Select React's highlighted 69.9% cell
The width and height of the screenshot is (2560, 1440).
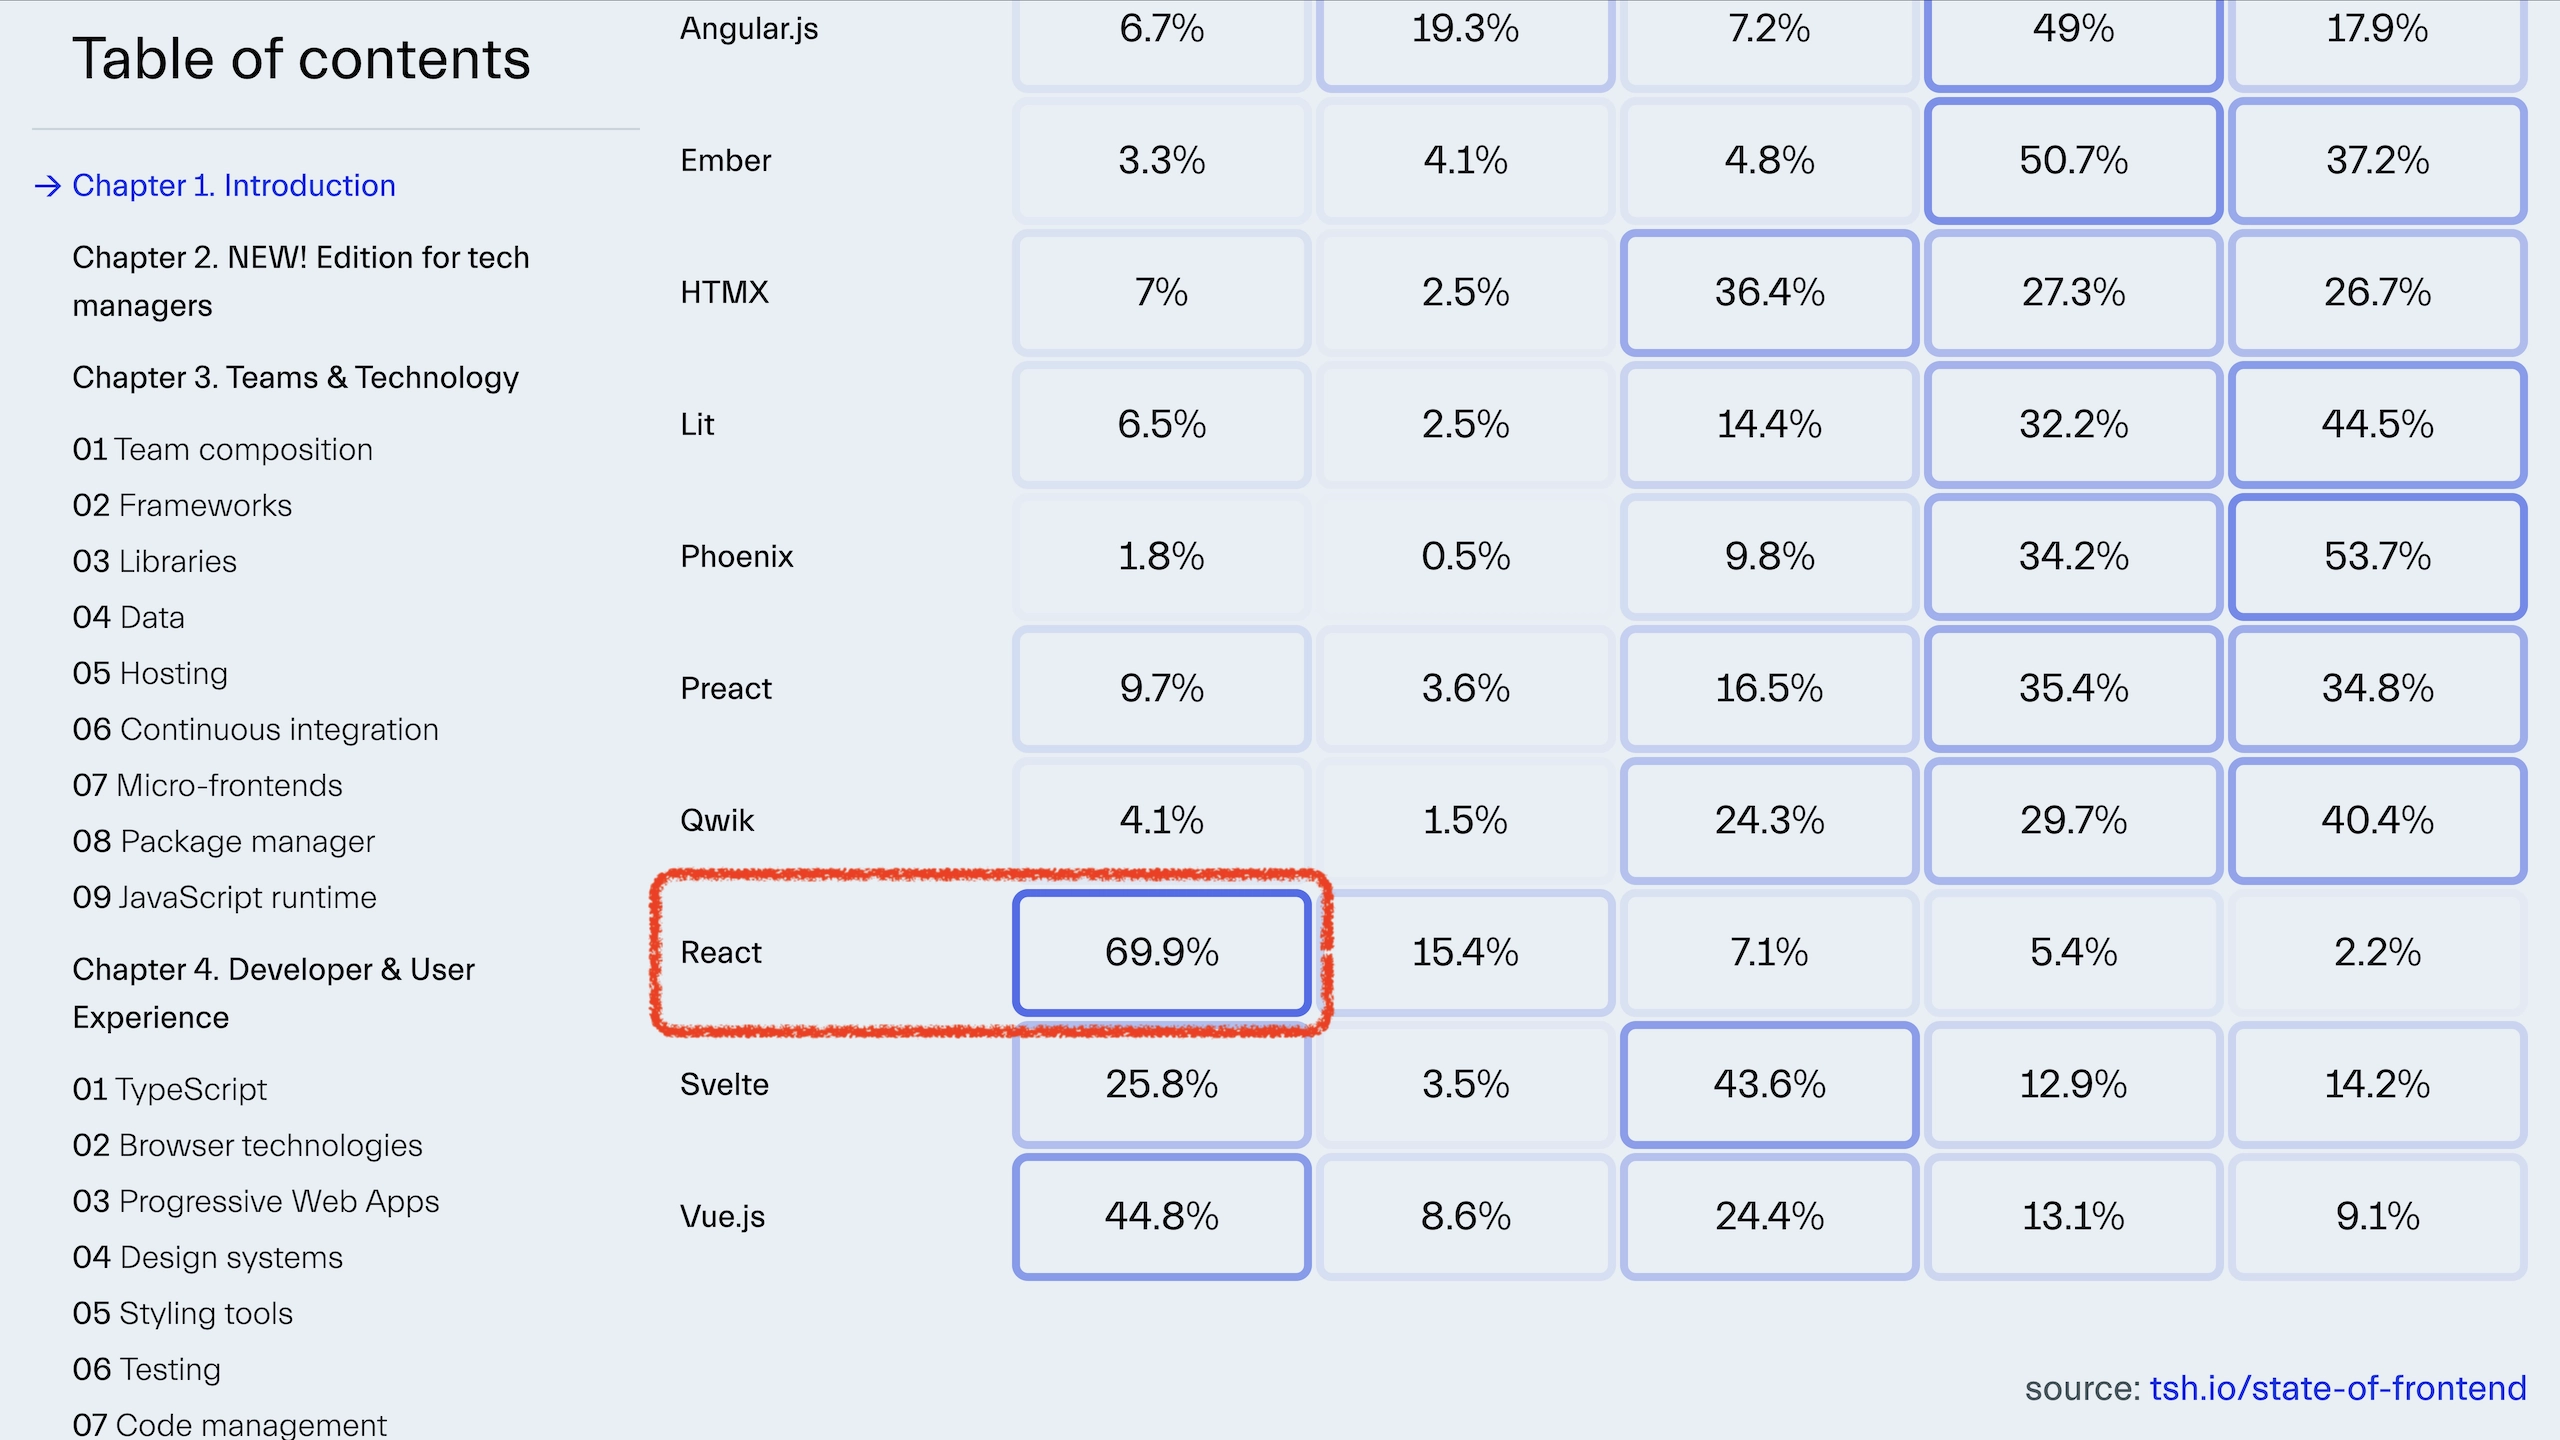(1162, 953)
